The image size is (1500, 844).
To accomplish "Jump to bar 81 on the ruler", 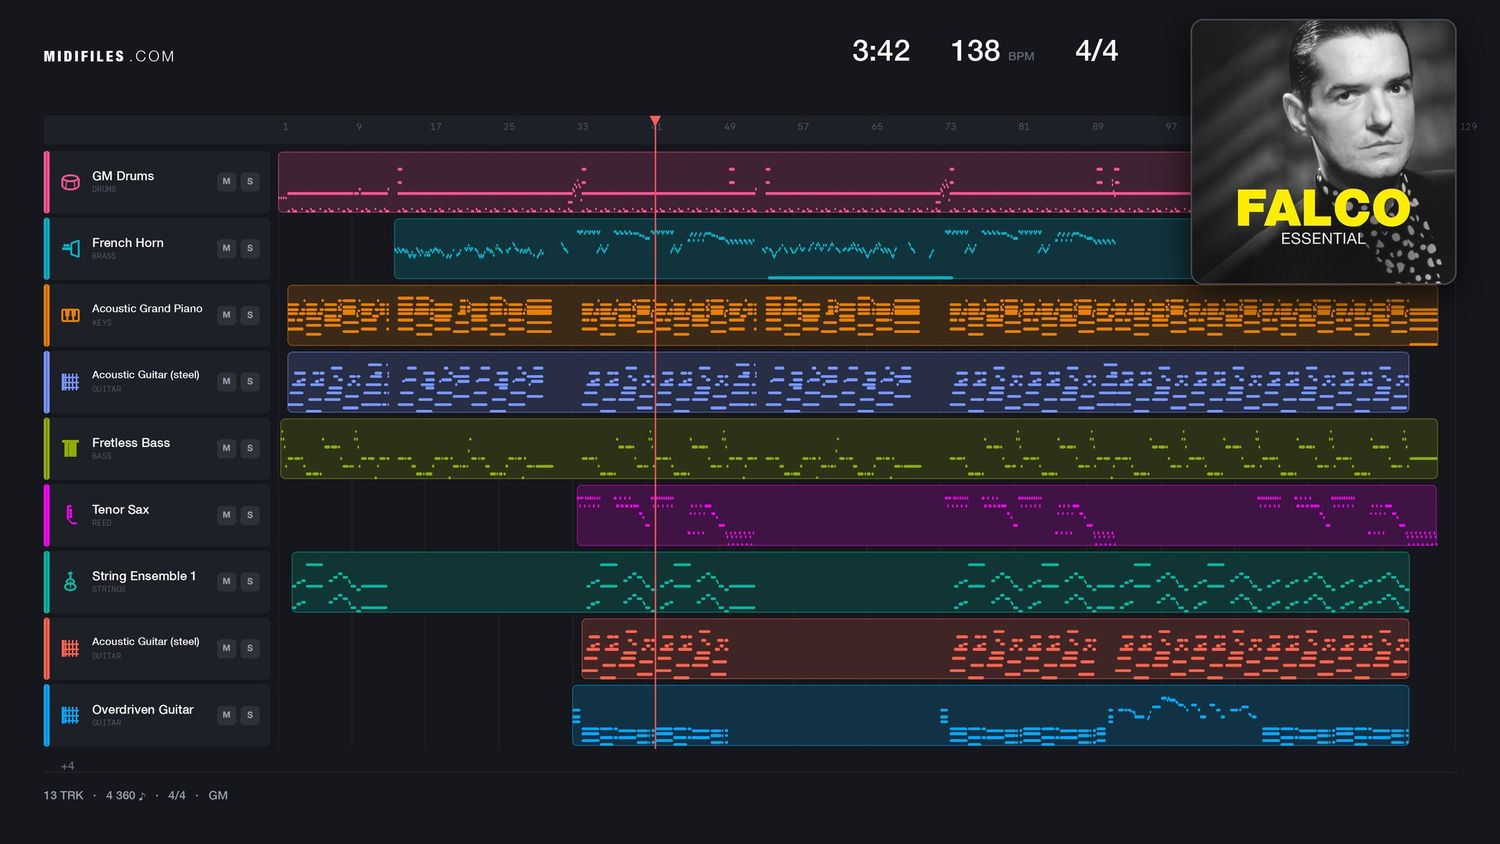I will tap(1024, 127).
